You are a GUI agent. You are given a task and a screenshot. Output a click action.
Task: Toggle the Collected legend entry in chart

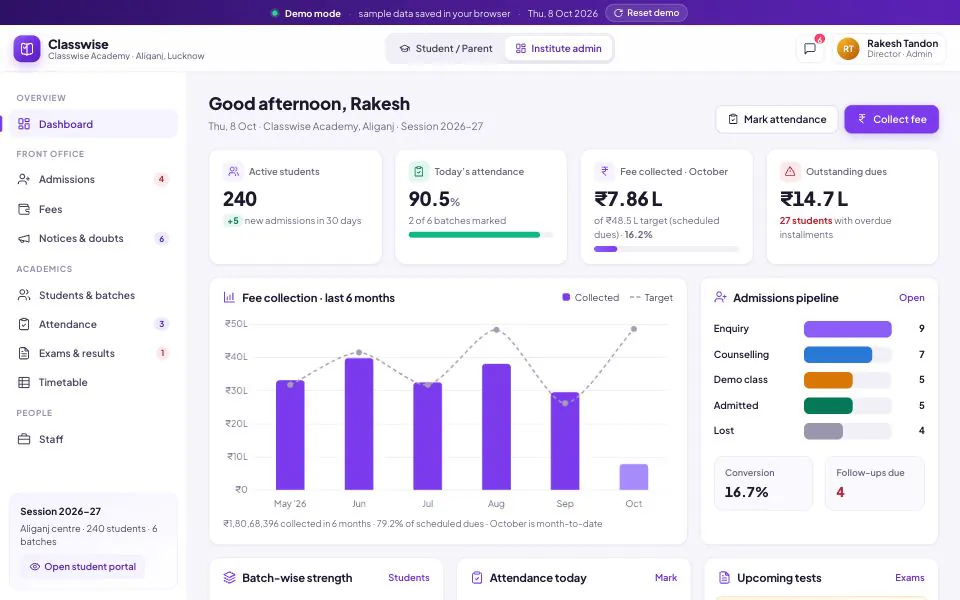click(x=590, y=298)
